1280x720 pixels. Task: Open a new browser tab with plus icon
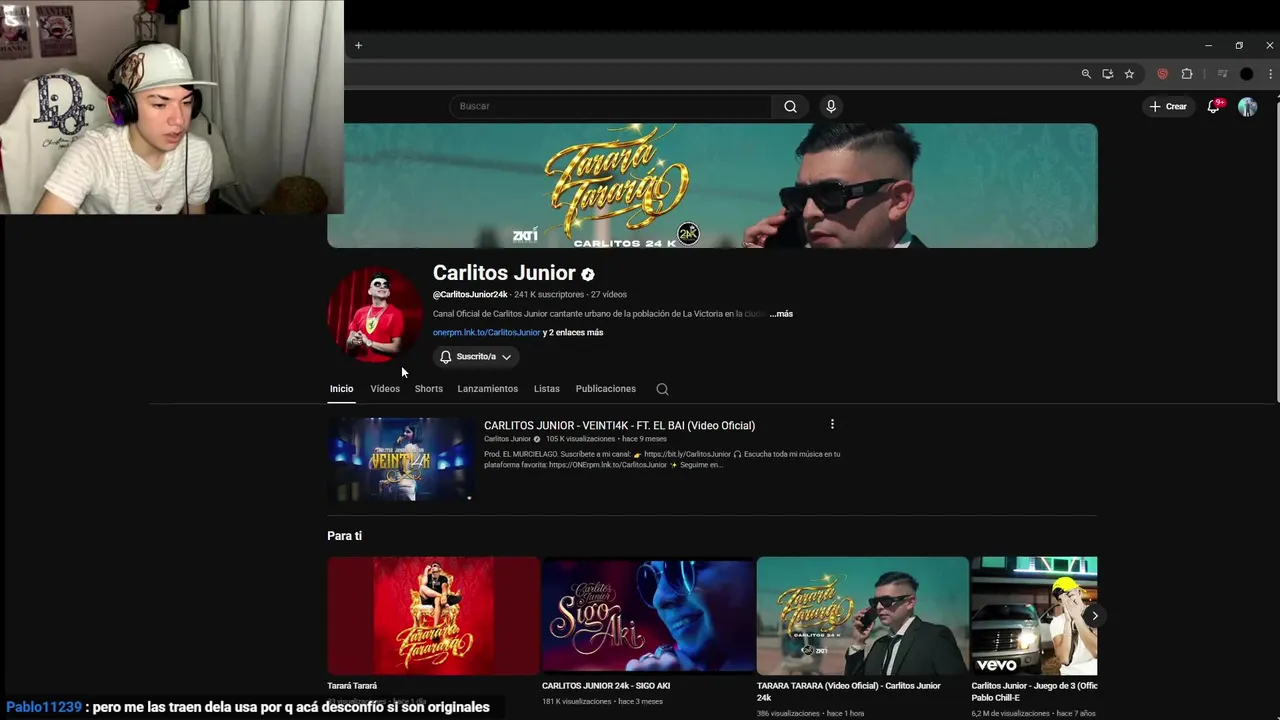coord(358,45)
